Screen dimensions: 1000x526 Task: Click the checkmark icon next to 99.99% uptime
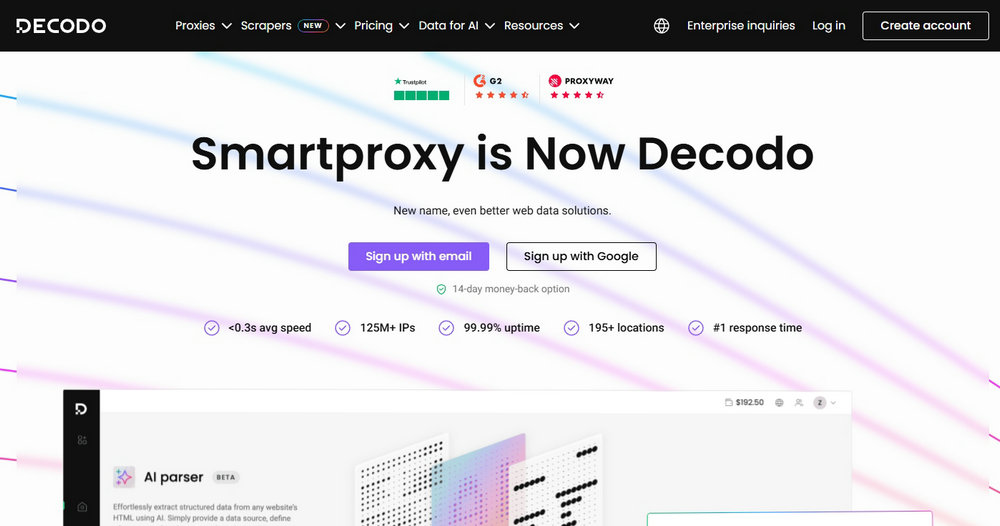(446, 328)
